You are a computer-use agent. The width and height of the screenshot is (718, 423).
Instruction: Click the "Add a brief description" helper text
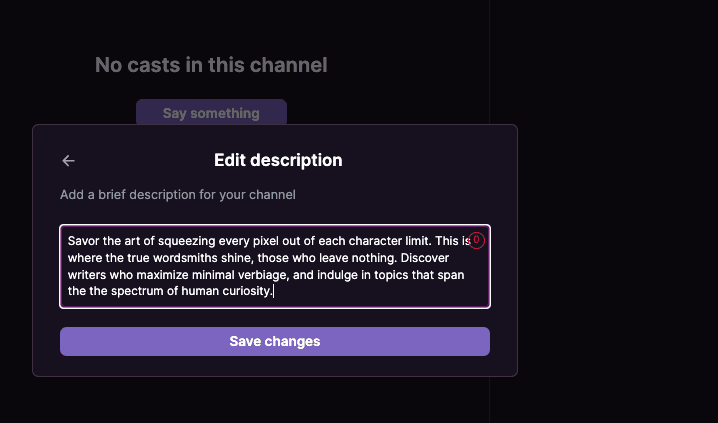tap(178, 195)
